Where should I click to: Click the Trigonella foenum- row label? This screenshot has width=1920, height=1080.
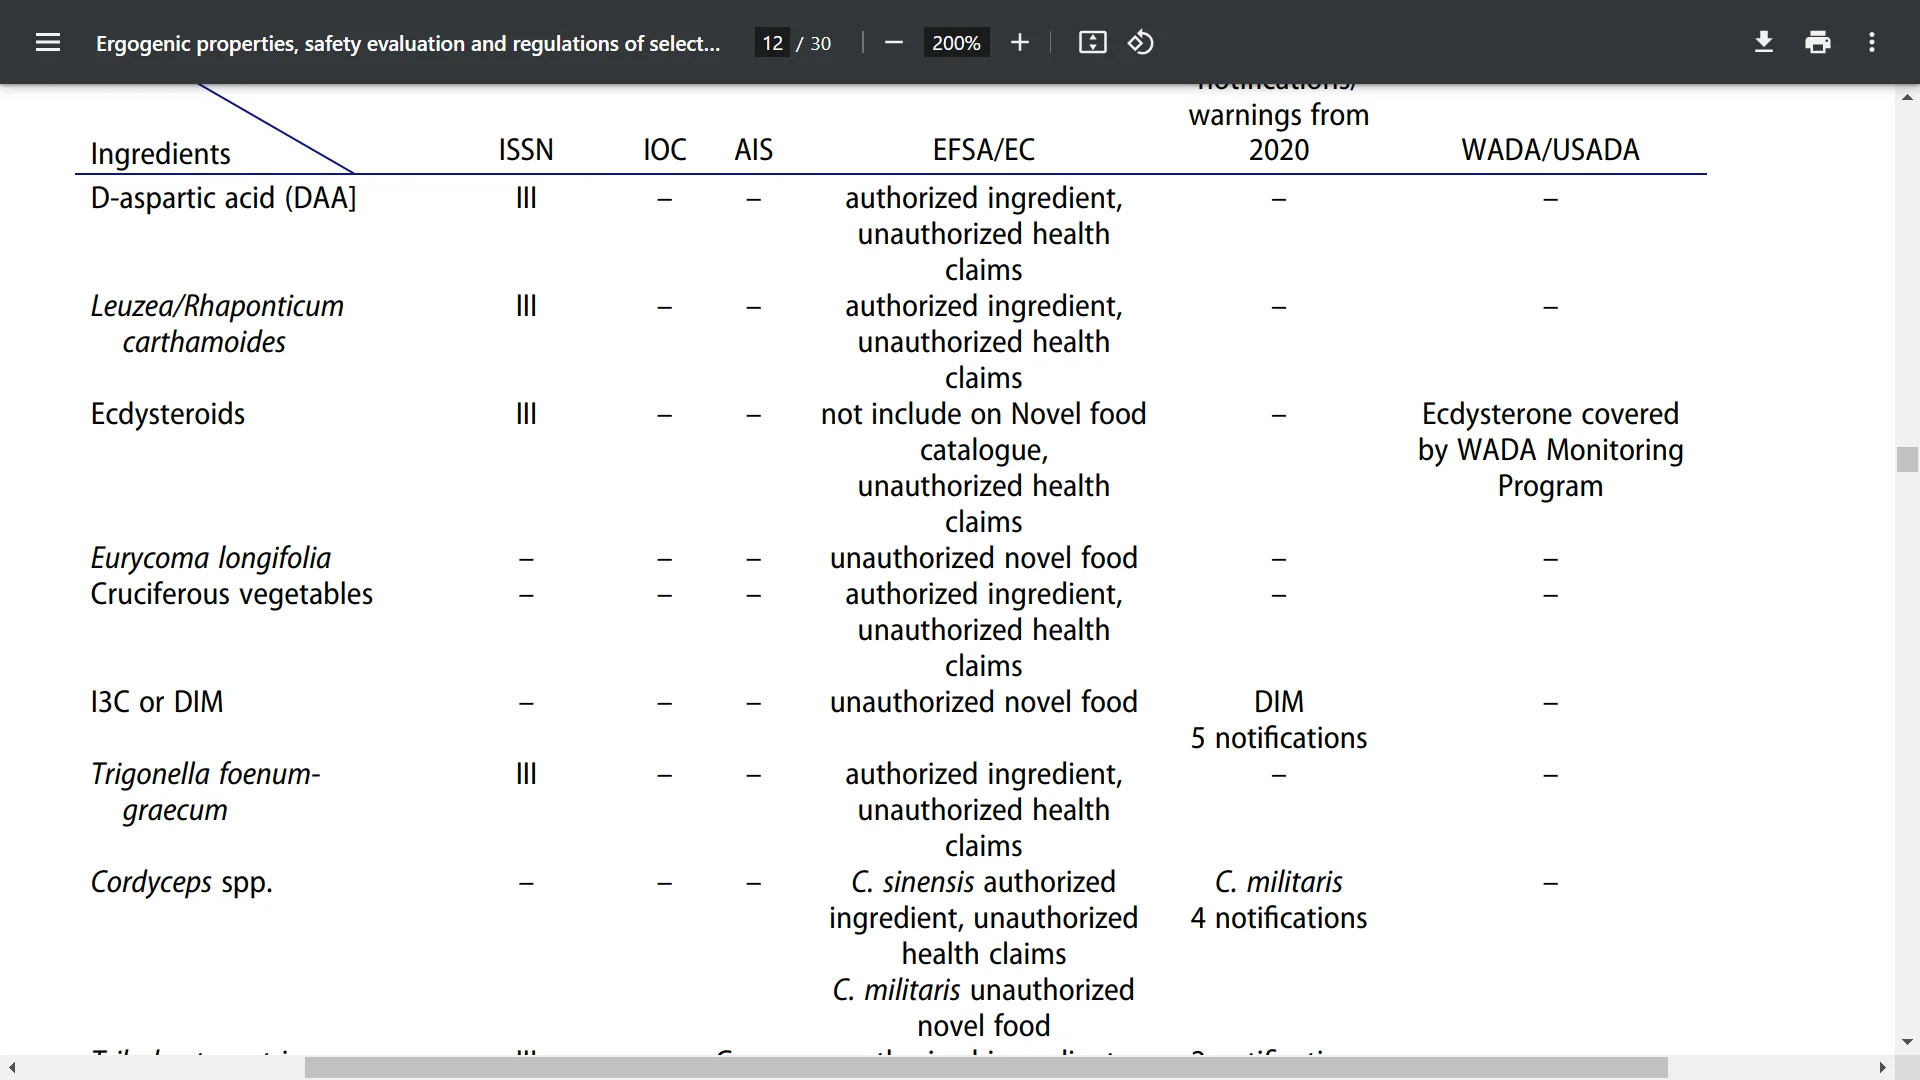[x=205, y=774]
